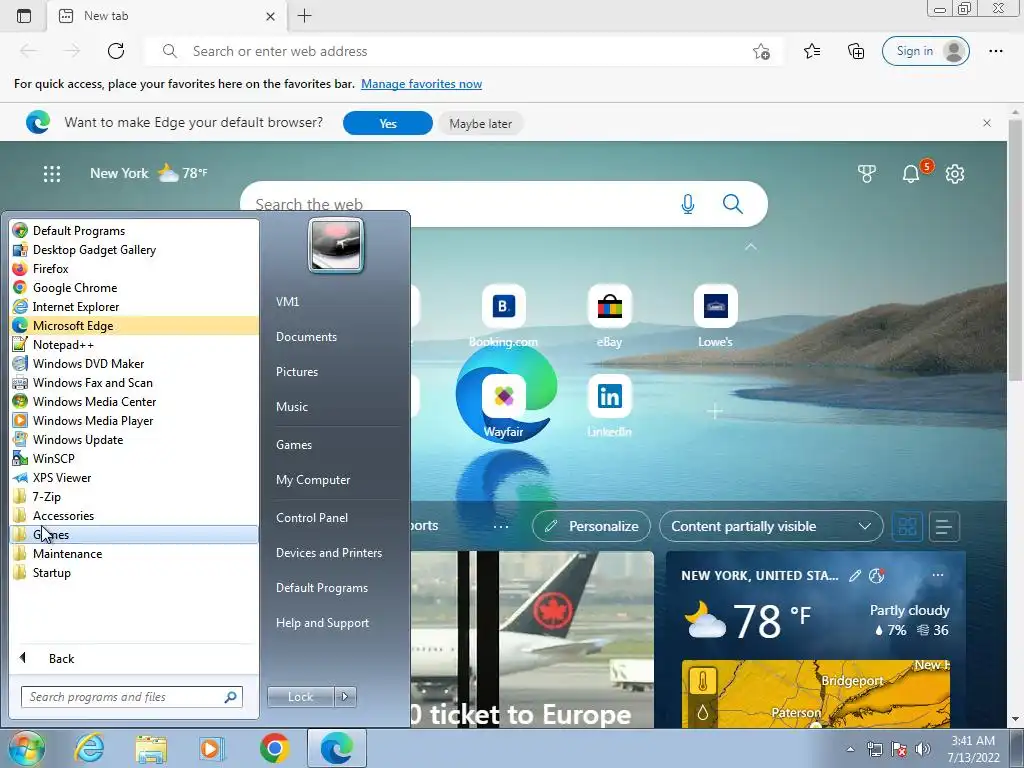Open the eBay quick link tile
Screen dimensions: 1024x768
[x=609, y=316]
